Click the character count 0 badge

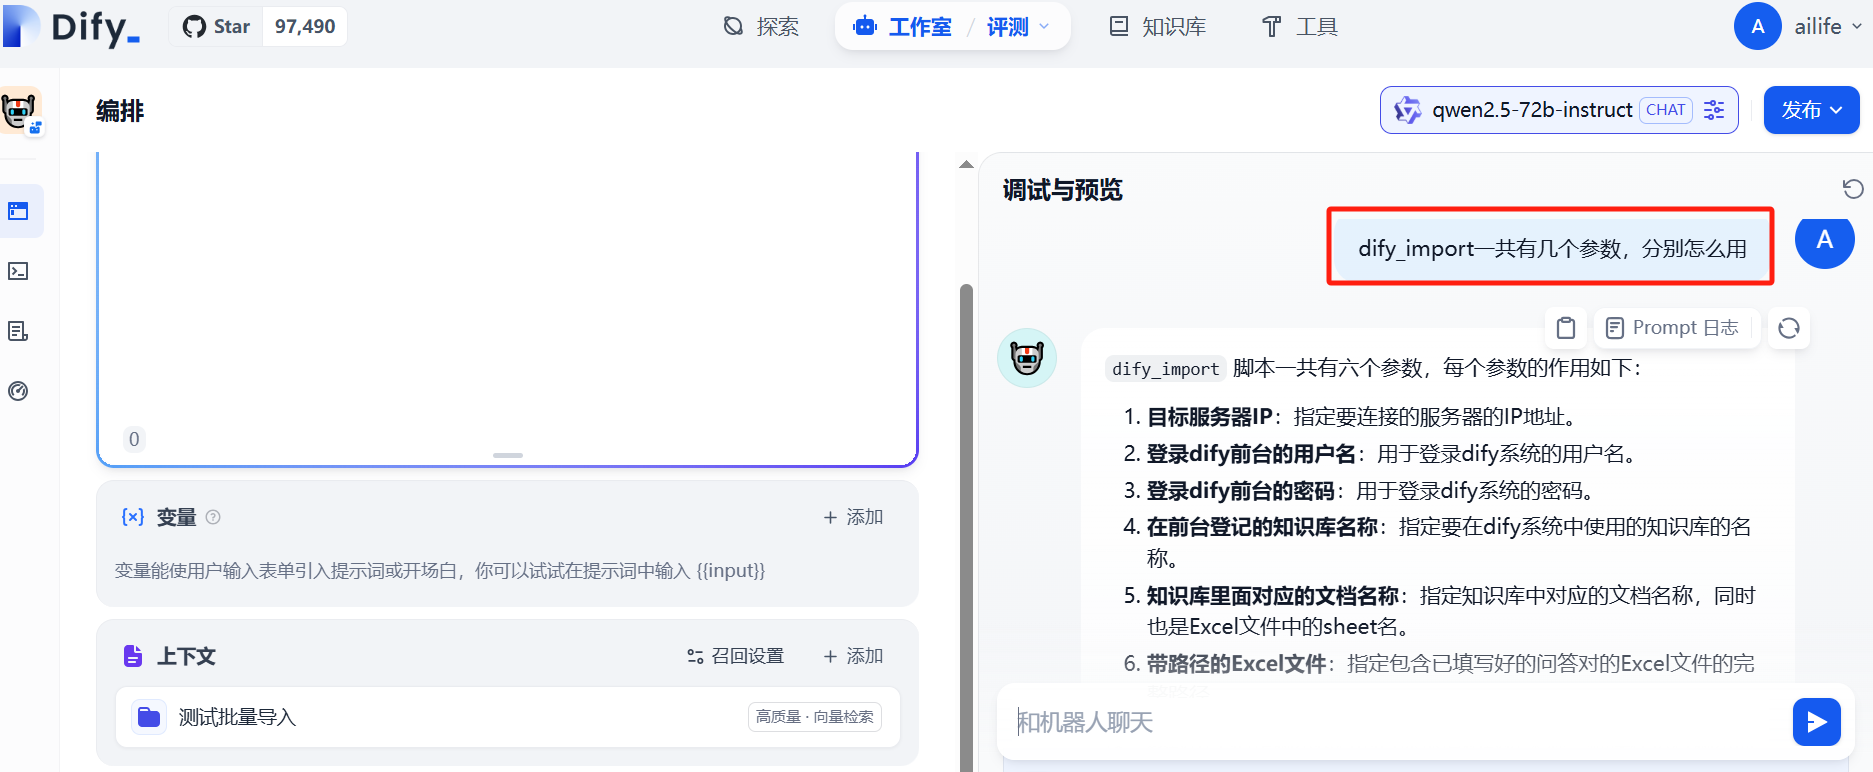pos(134,439)
